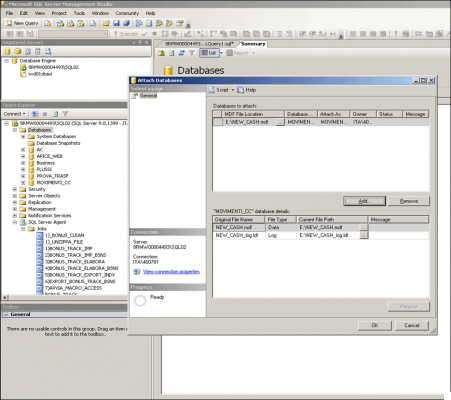
Task: Collapse the SQL02 server root node
Action: tap(6, 123)
